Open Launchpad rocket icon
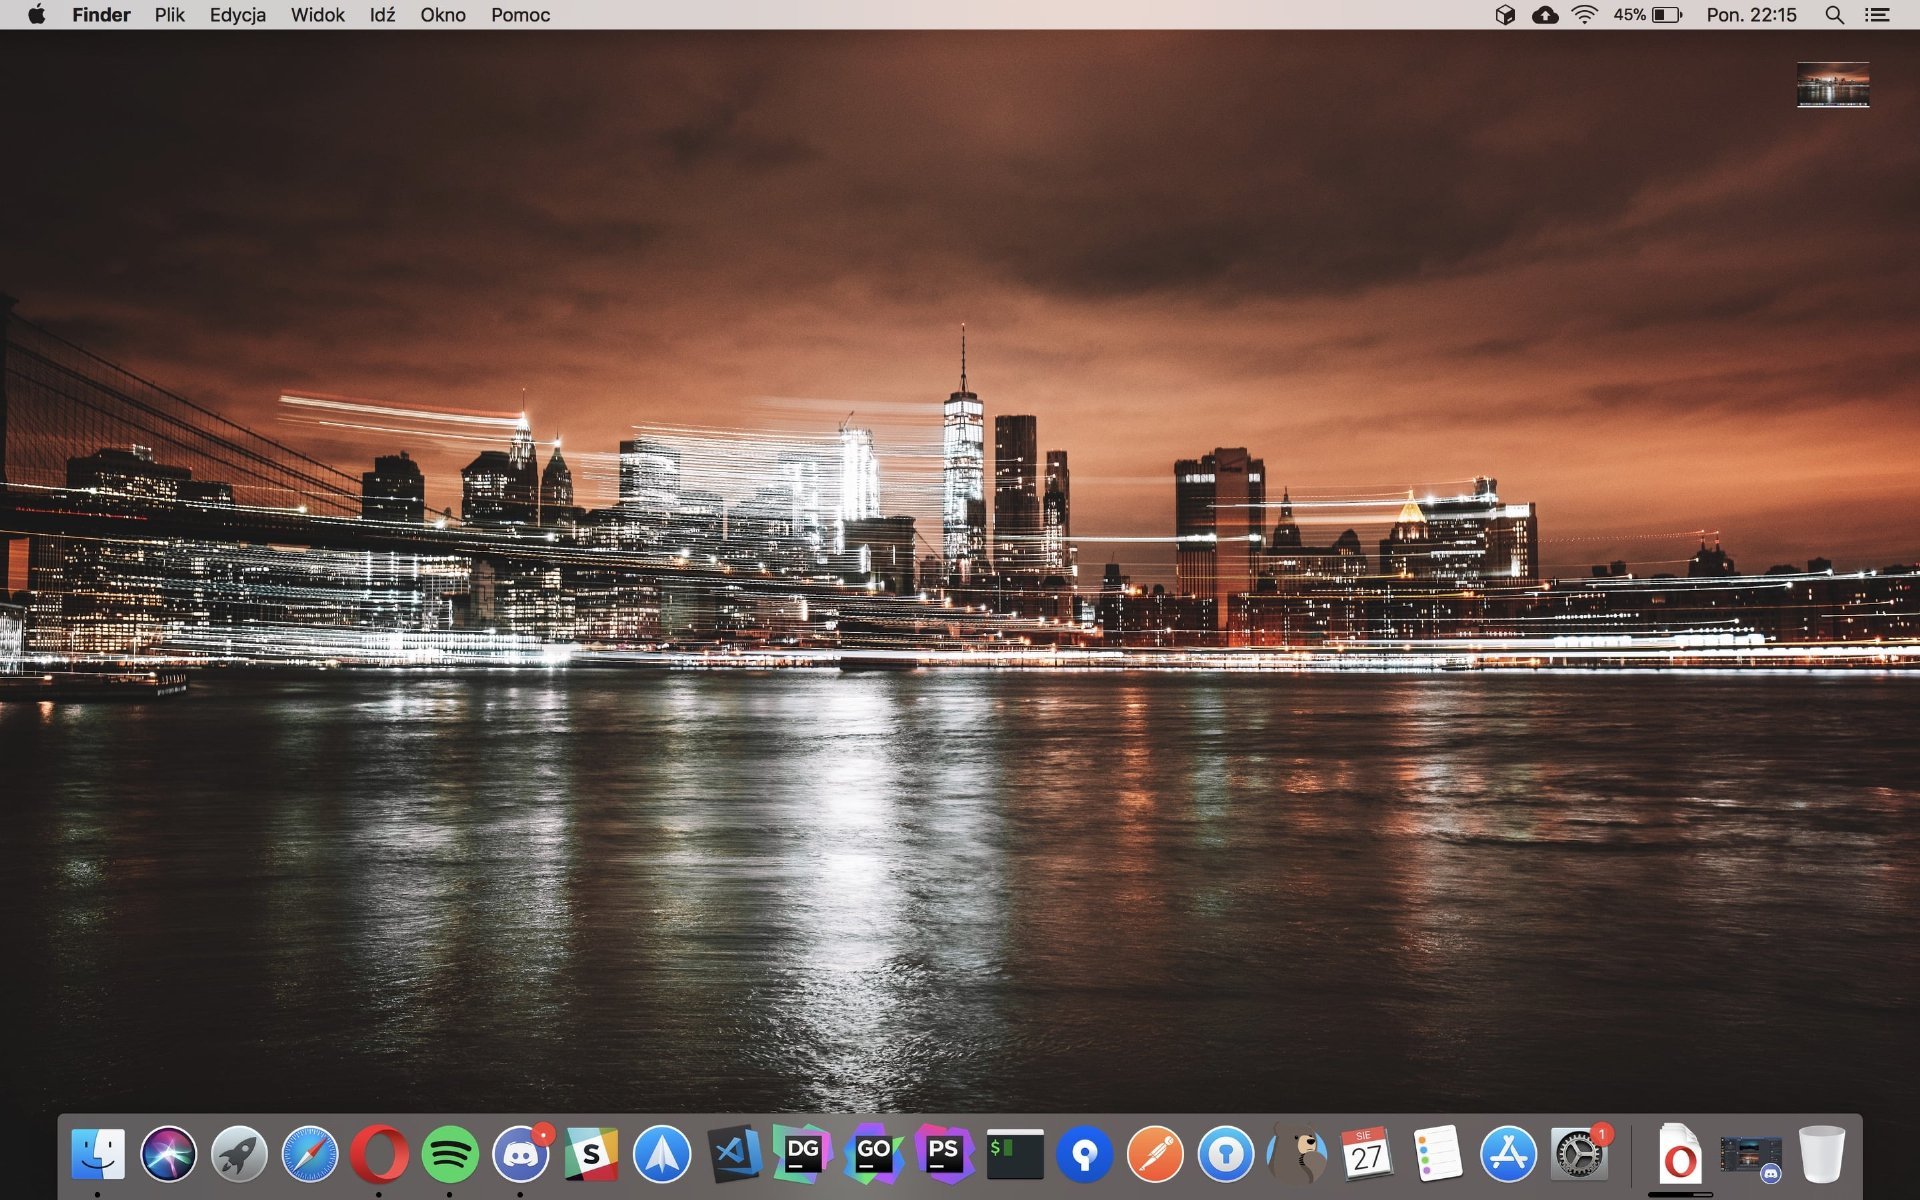Image resolution: width=1920 pixels, height=1200 pixels. coord(239,1154)
